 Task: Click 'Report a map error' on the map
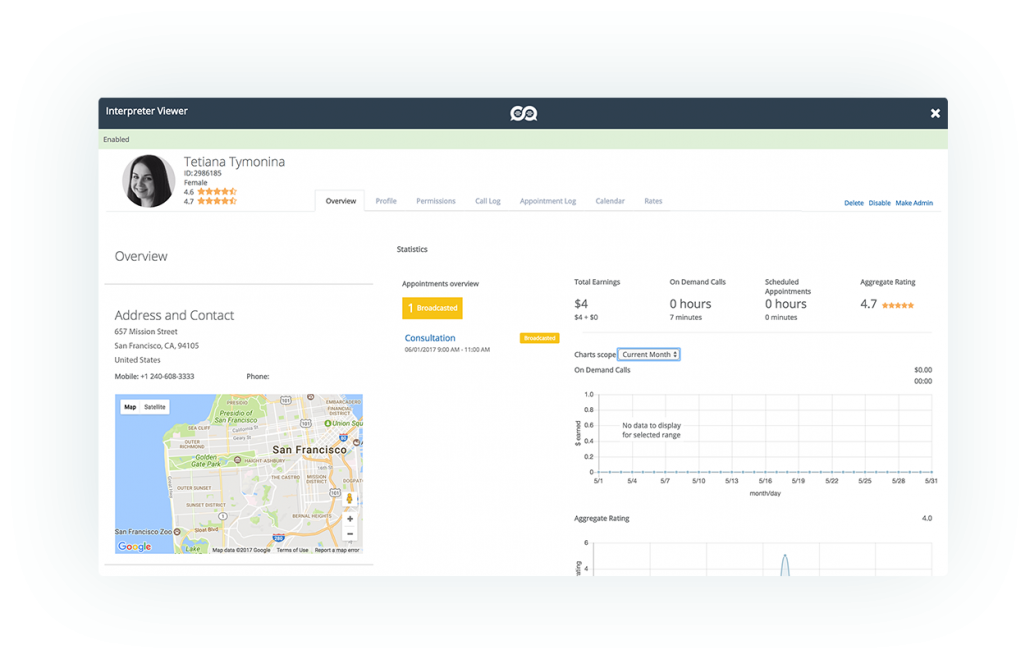(x=339, y=550)
